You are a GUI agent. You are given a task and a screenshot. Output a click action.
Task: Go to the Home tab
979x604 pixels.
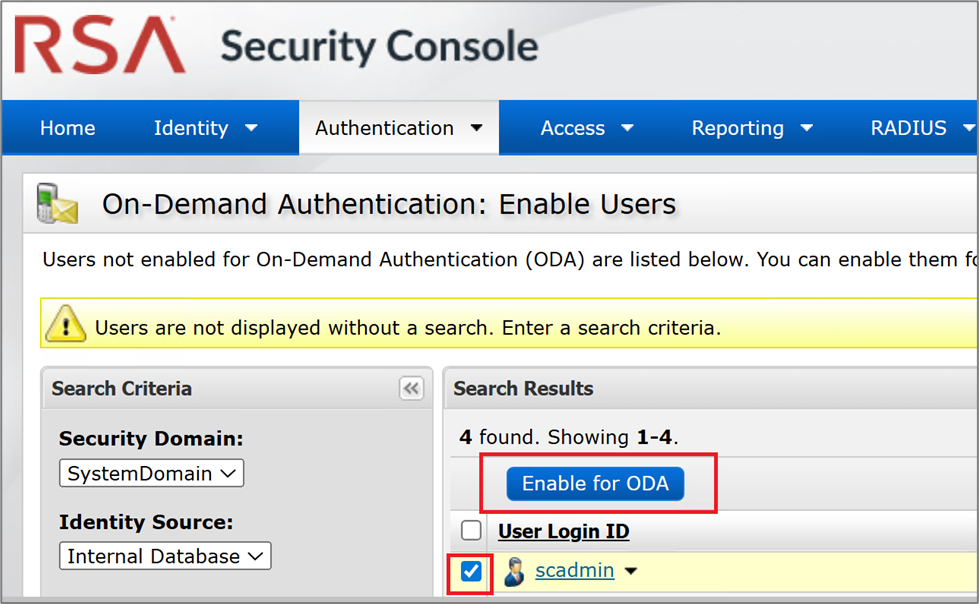click(x=67, y=128)
